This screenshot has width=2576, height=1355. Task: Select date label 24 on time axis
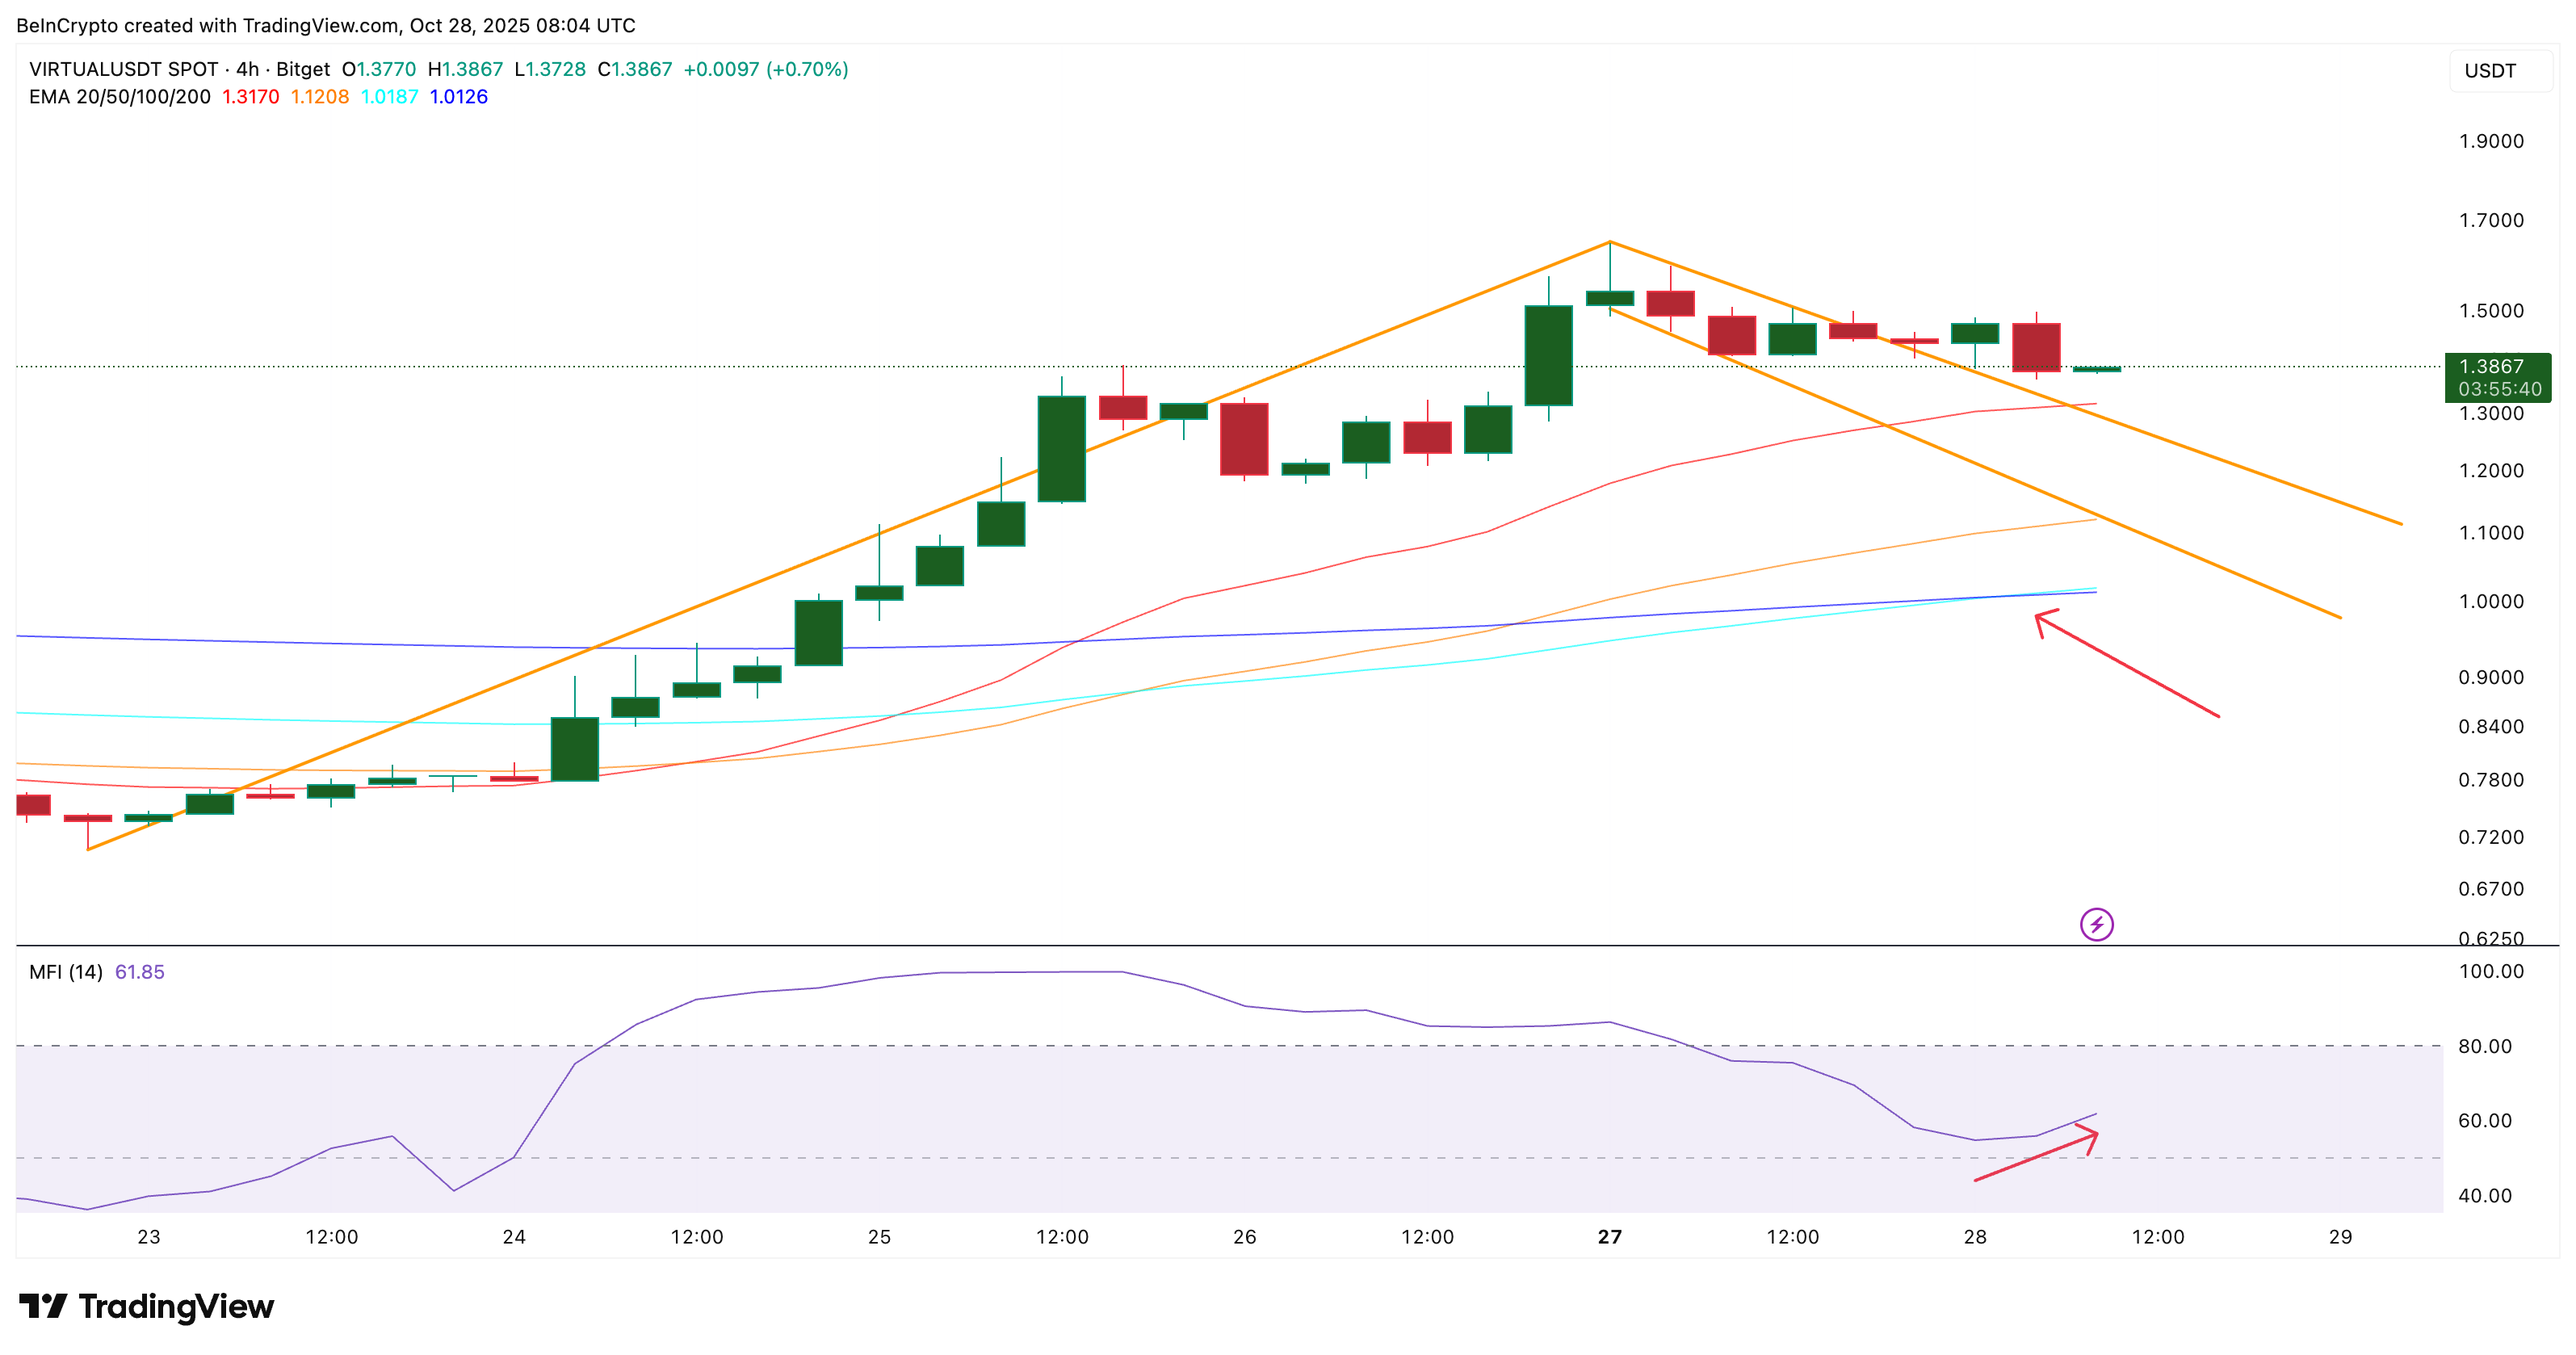pos(514,1237)
